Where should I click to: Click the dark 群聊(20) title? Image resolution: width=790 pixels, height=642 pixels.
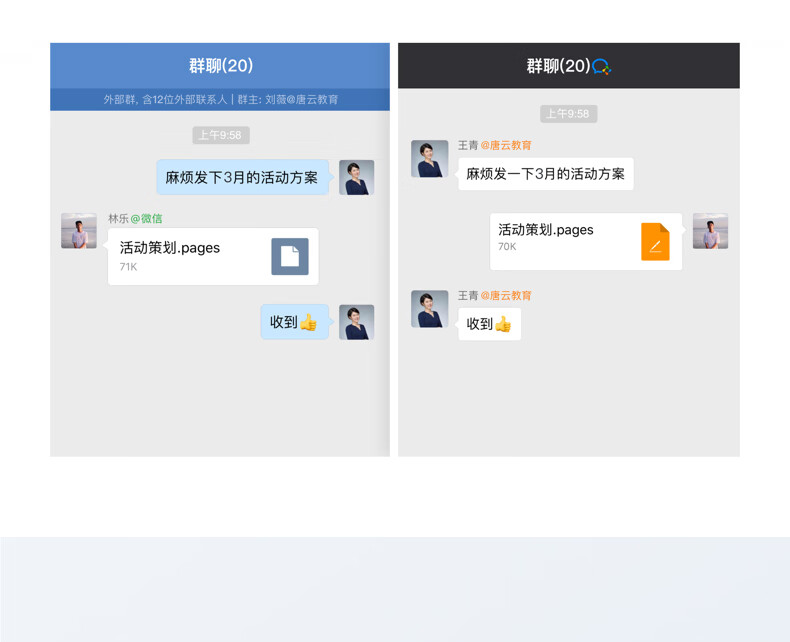pos(558,66)
